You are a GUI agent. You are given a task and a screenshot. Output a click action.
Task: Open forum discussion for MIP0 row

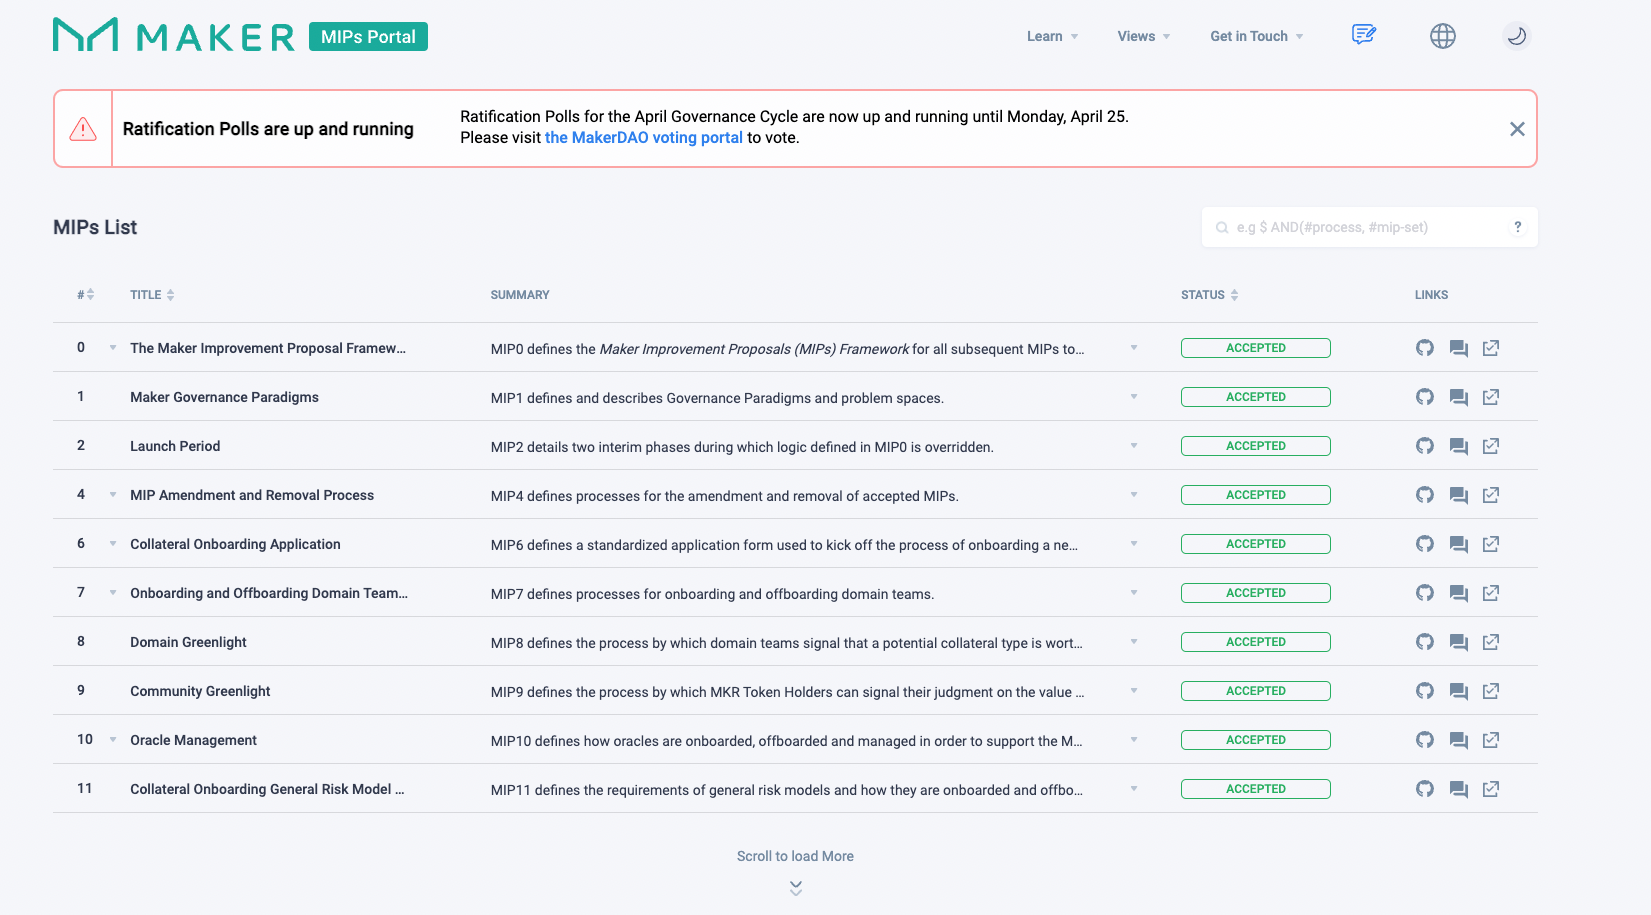pos(1459,349)
